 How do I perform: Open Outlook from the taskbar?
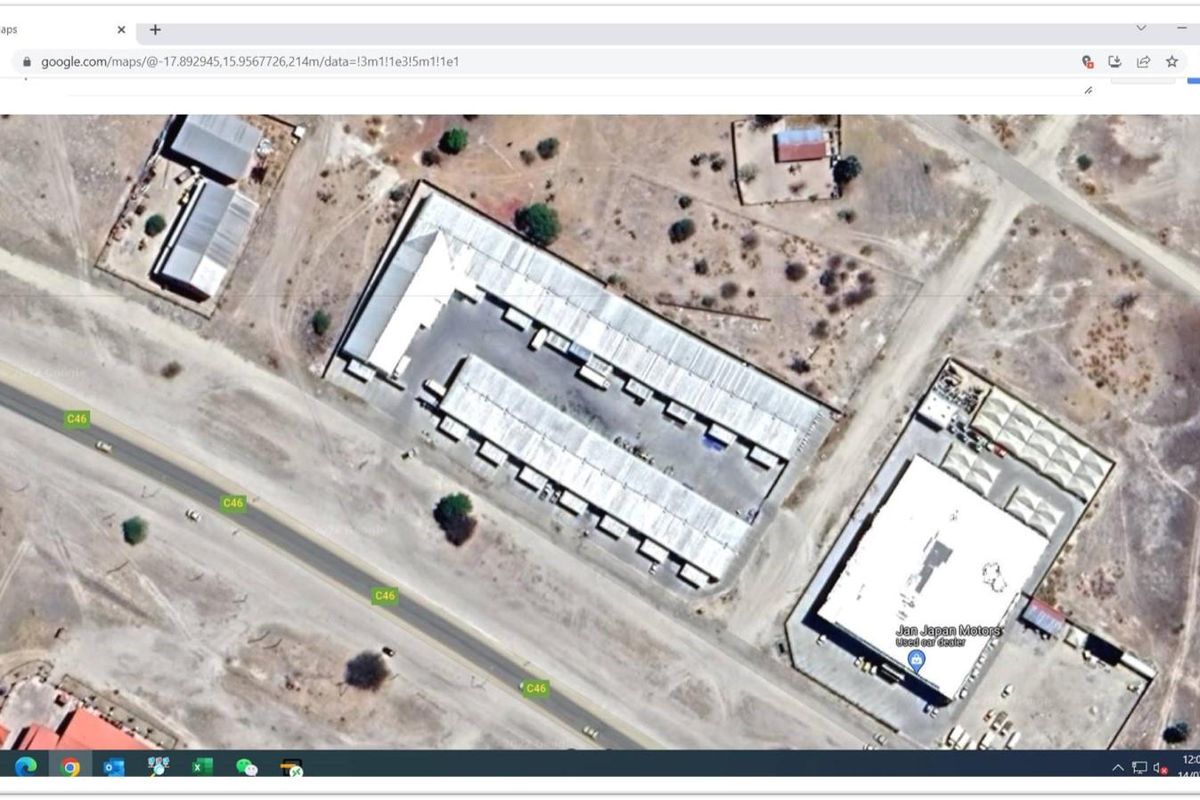114,767
